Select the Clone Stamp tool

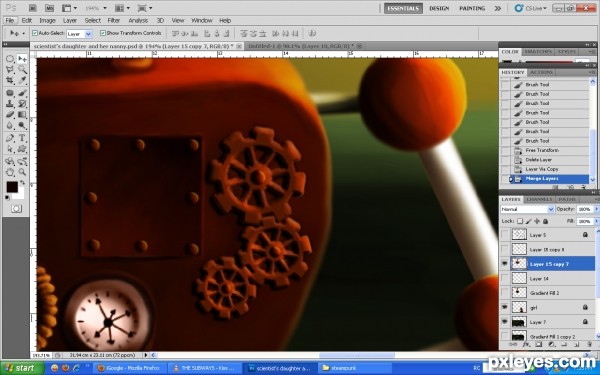(10, 103)
